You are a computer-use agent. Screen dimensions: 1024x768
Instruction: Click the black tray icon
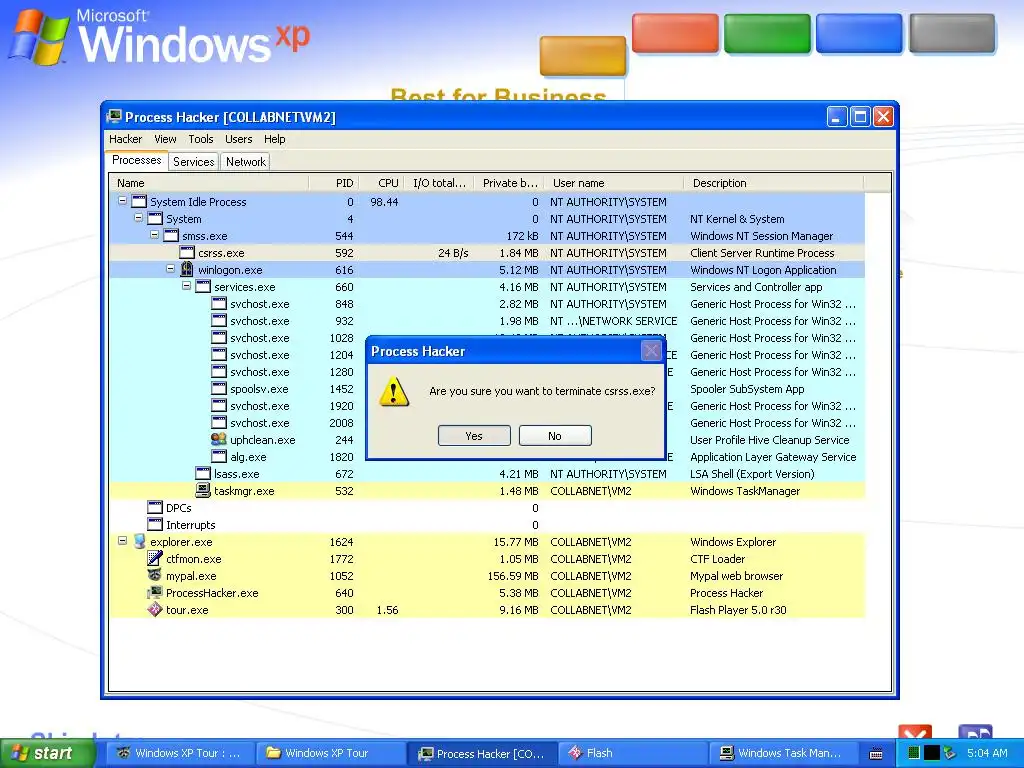coord(931,753)
